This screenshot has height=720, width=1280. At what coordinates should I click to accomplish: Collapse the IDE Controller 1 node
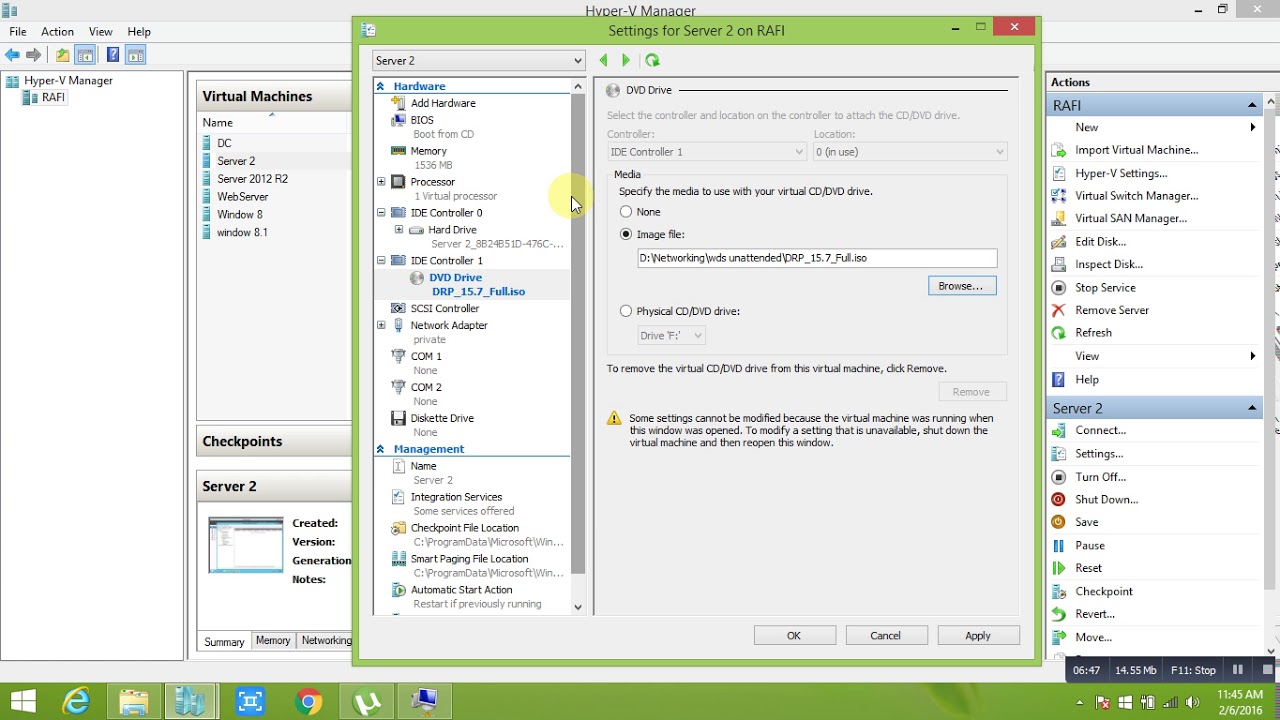(x=381, y=261)
